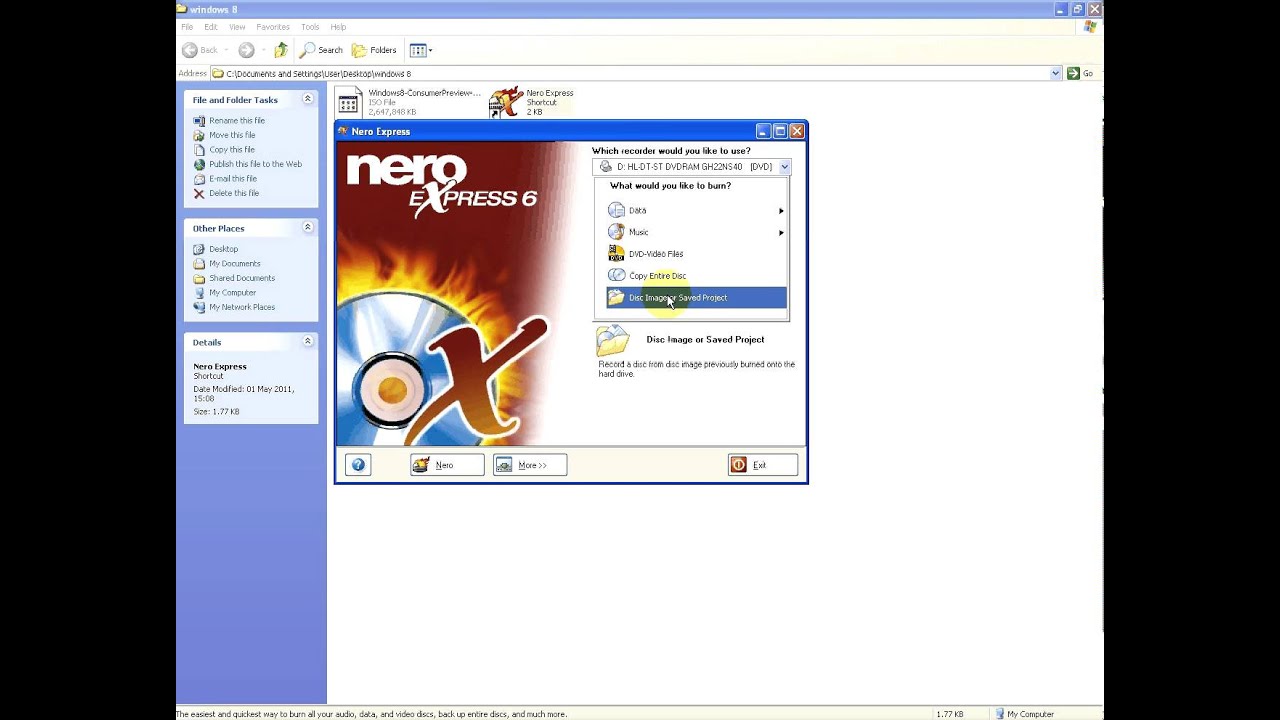Open My Documents from Other Places

pos(235,264)
